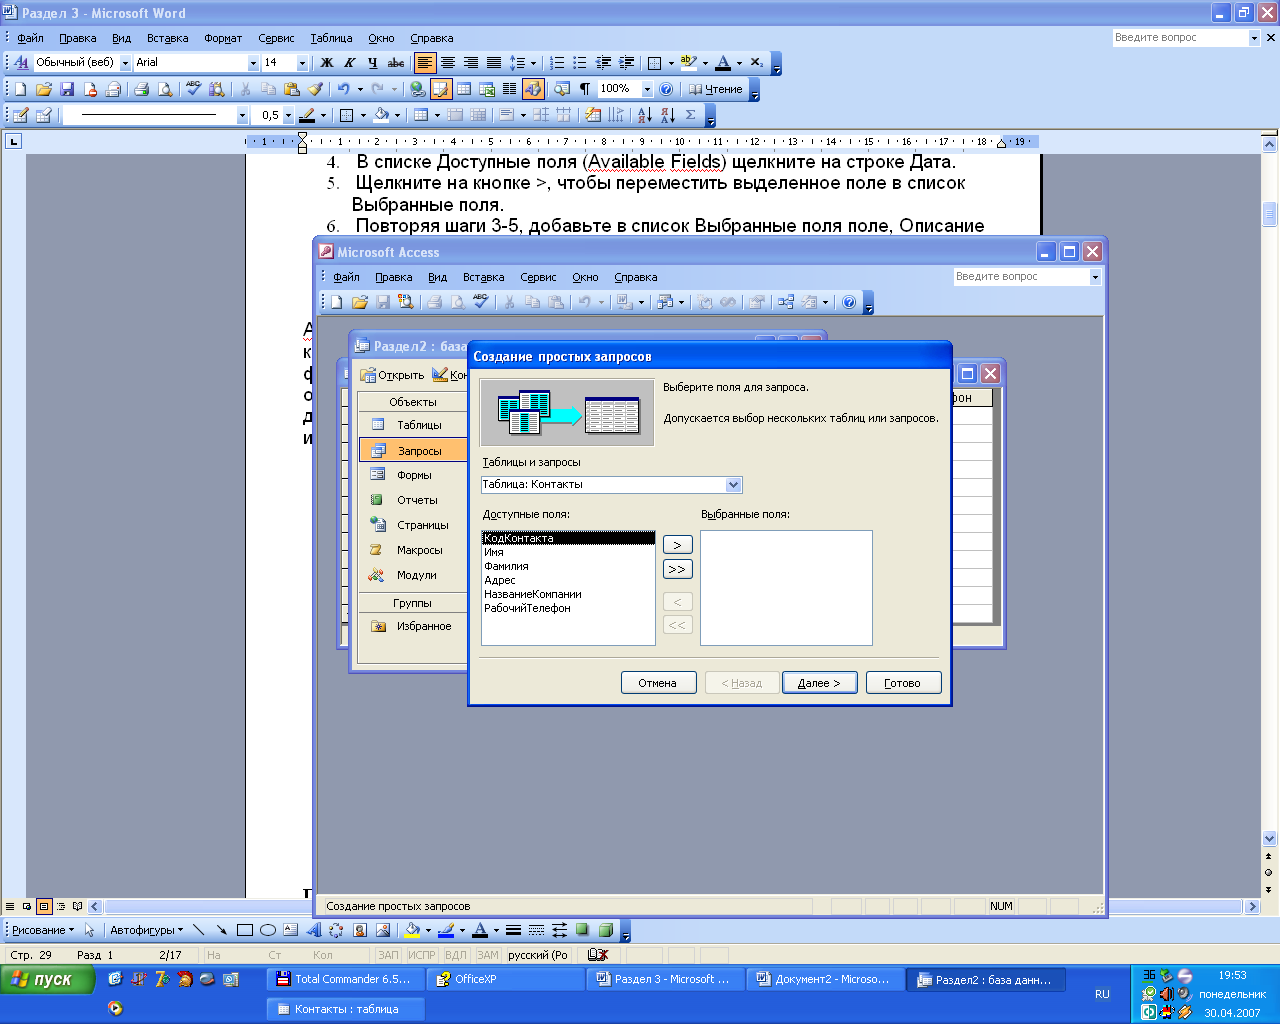Click Word open file folder icon
The image size is (1280, 1024).
(43, 89)
